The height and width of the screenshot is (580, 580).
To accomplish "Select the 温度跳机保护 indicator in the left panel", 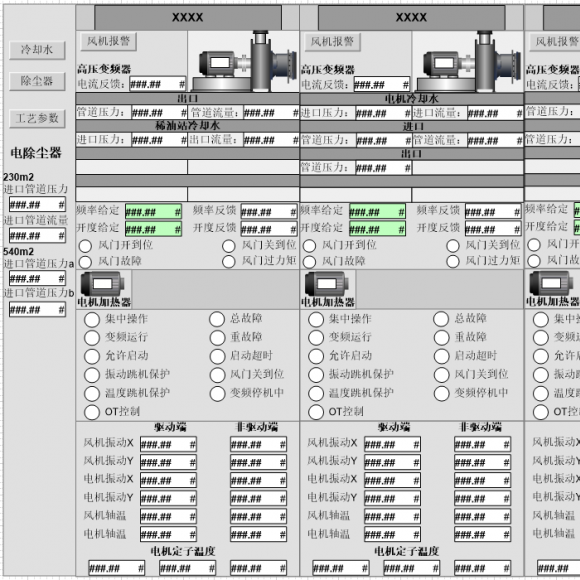I will tap(92, 393).
